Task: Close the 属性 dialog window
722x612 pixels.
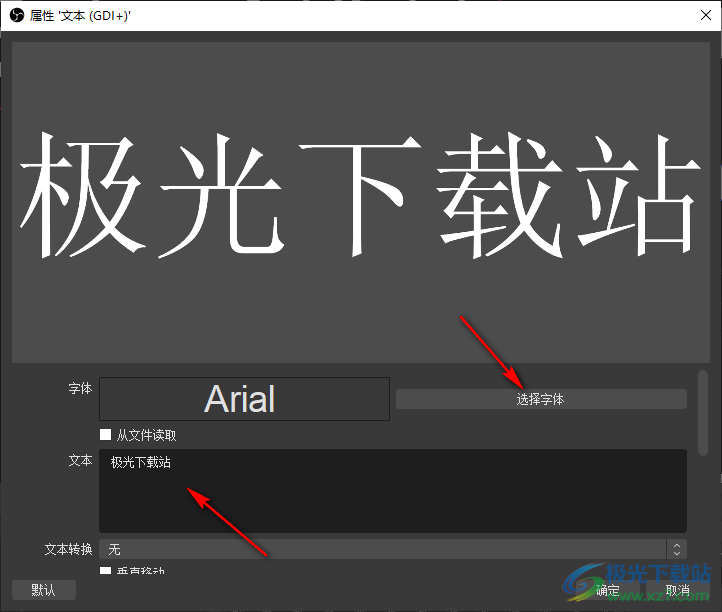Action: click(705, 15)
